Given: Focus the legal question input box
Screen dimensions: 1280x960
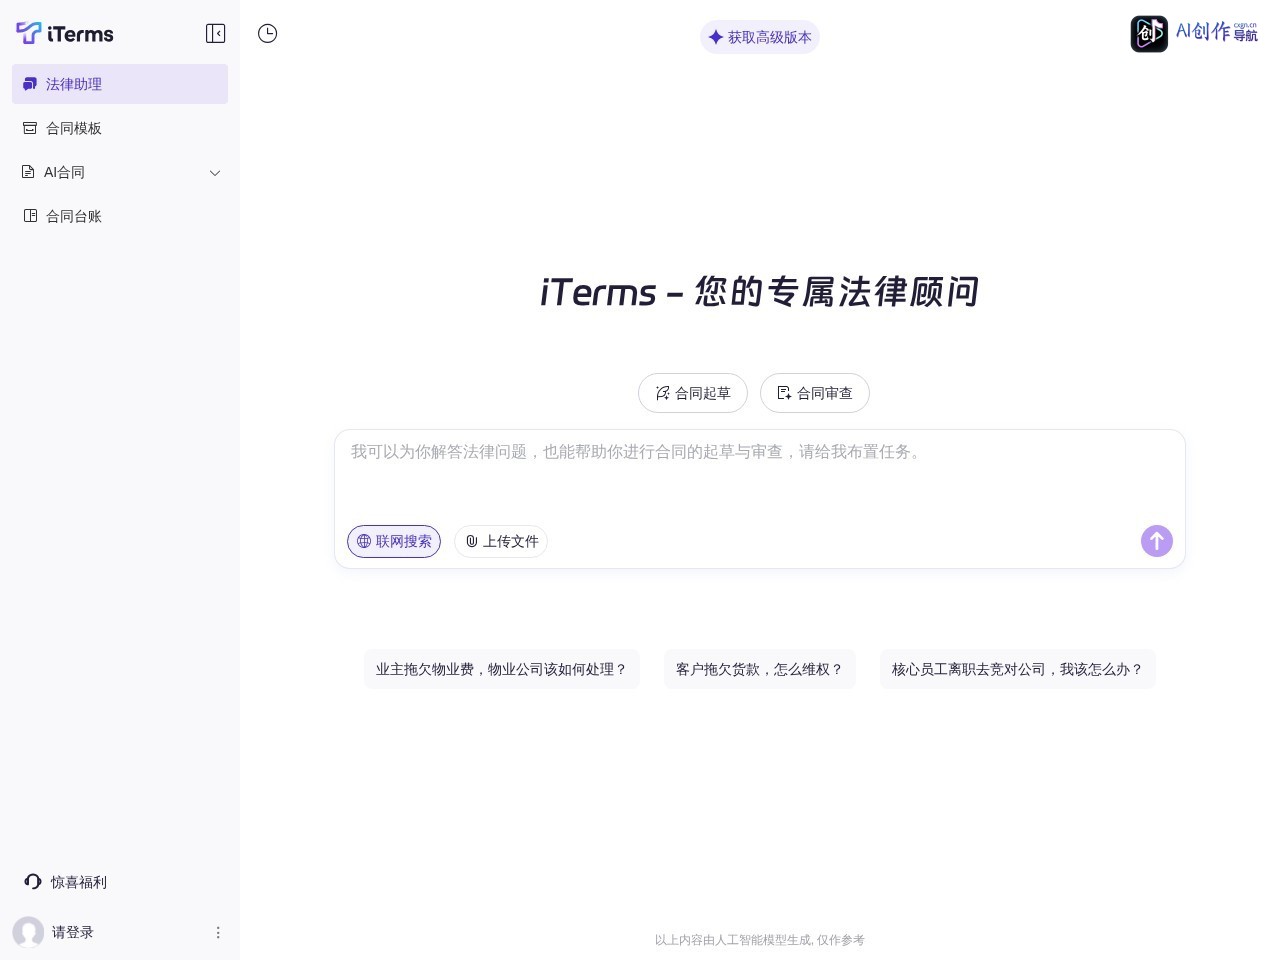Looking at the screenshot, I should click(760, 476).
